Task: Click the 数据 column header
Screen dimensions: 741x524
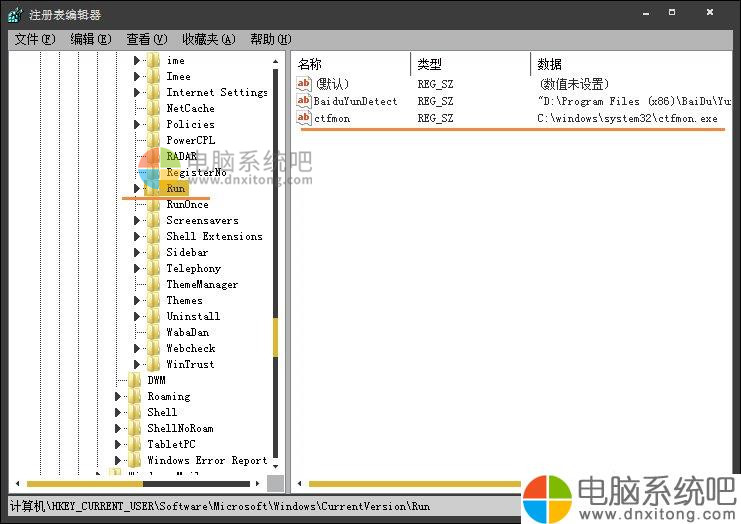Action: tap(550, 64)
